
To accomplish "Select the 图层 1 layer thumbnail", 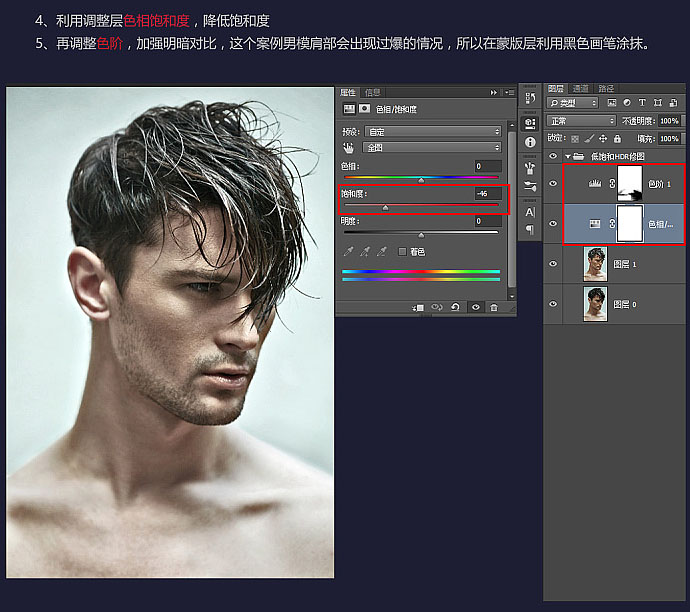I will [595, 264].
